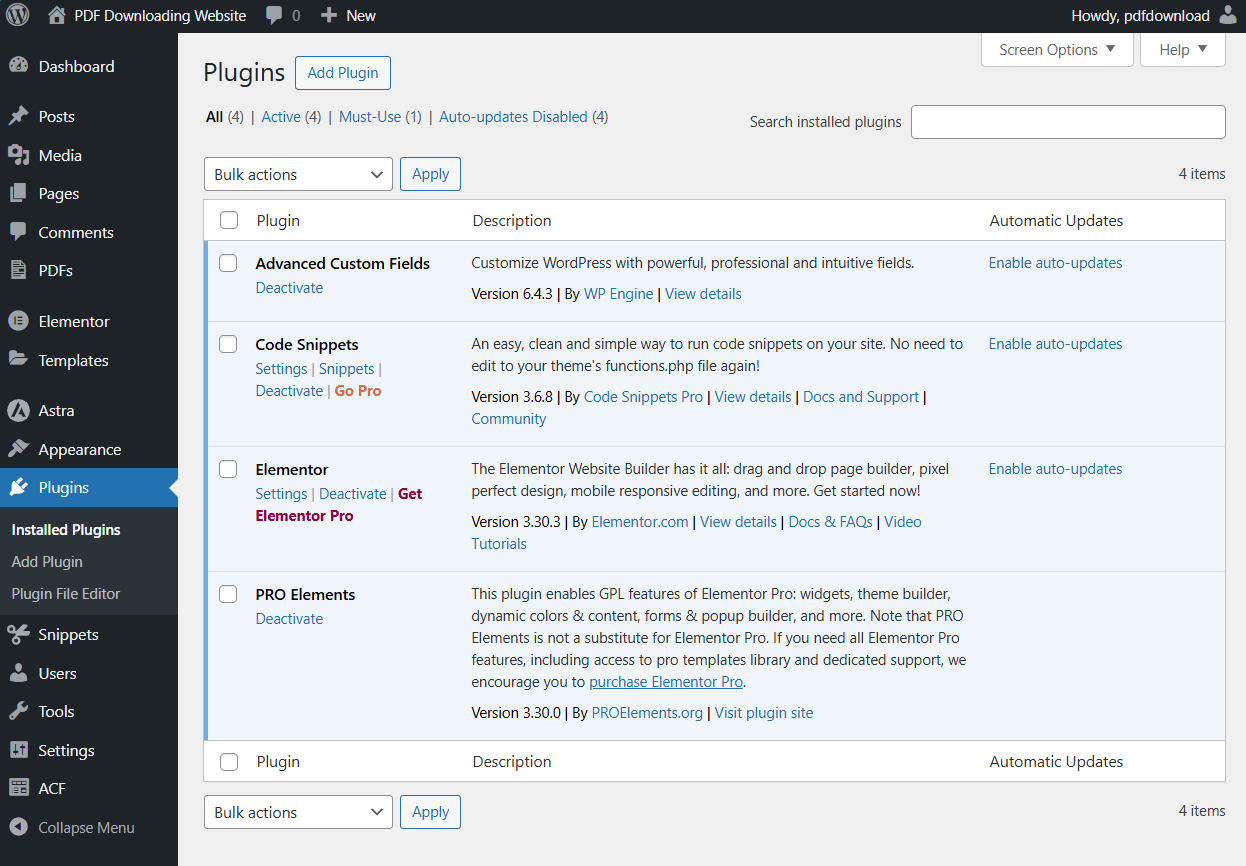Open the user avatar icon at top right
Viewport: 1246px width, 866px height.
point(1228,16)
